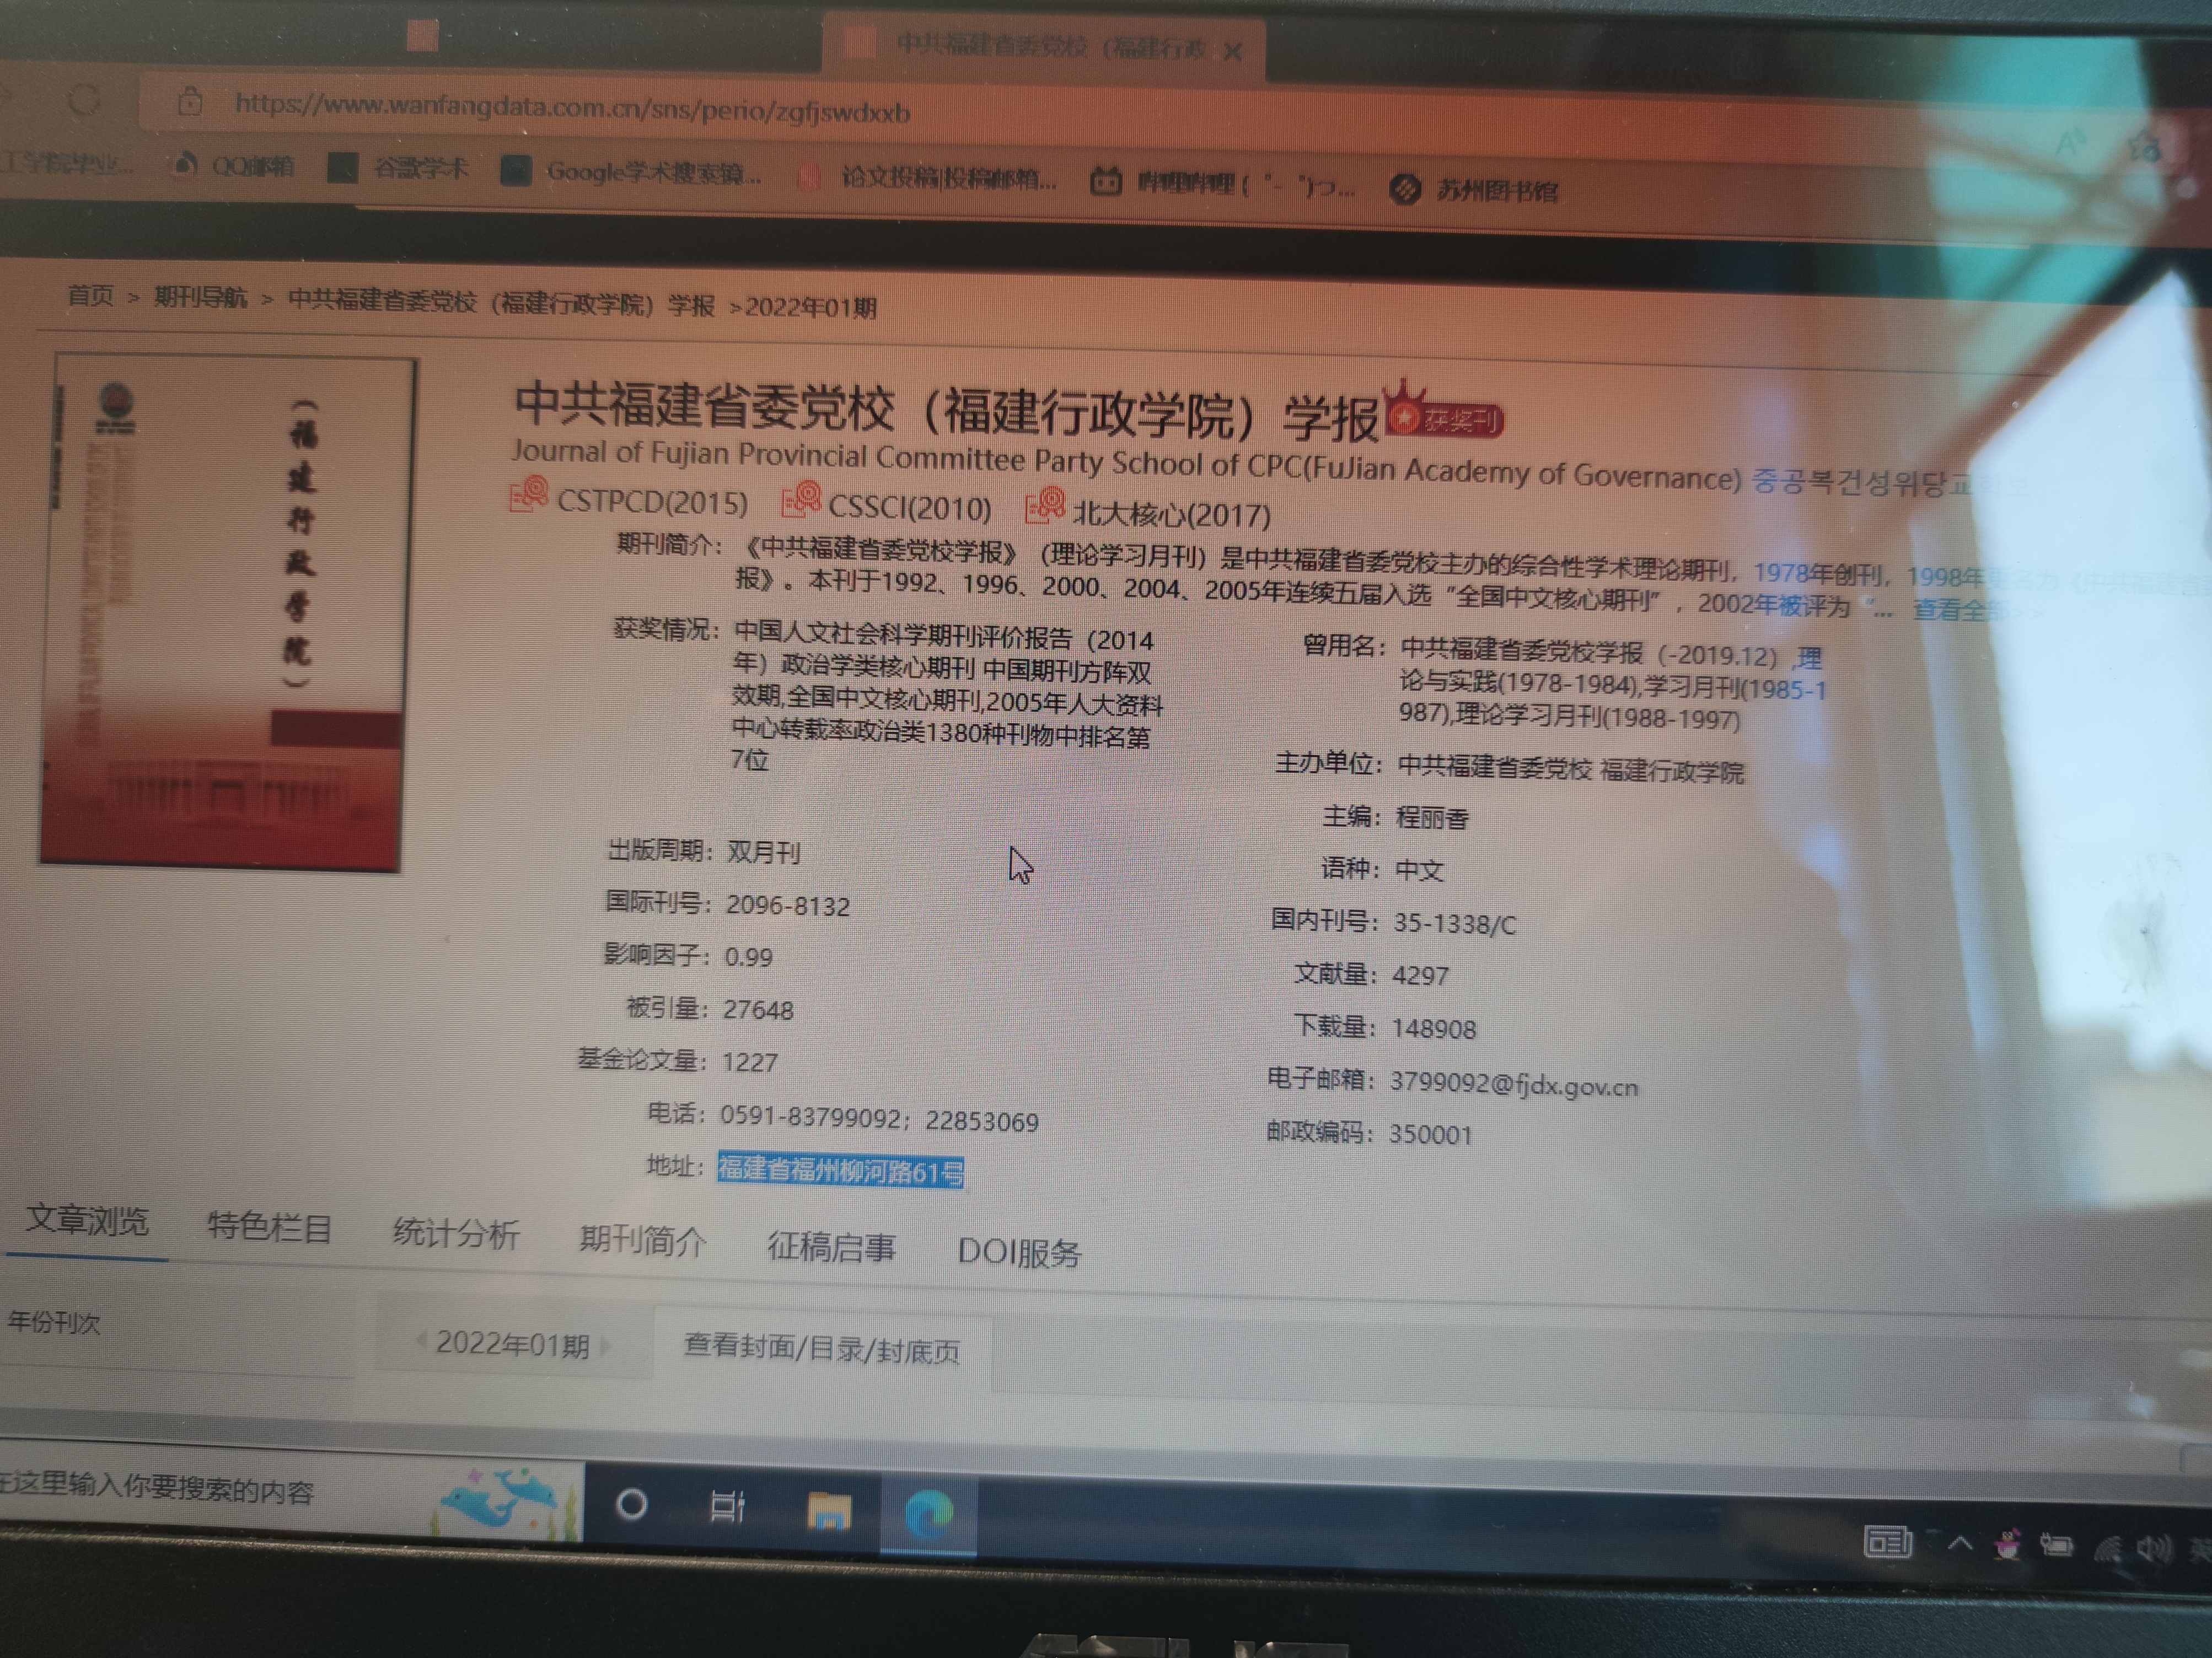Switch to the 特色栏目 tab
The image size is (2212, 1658).
269,1227
